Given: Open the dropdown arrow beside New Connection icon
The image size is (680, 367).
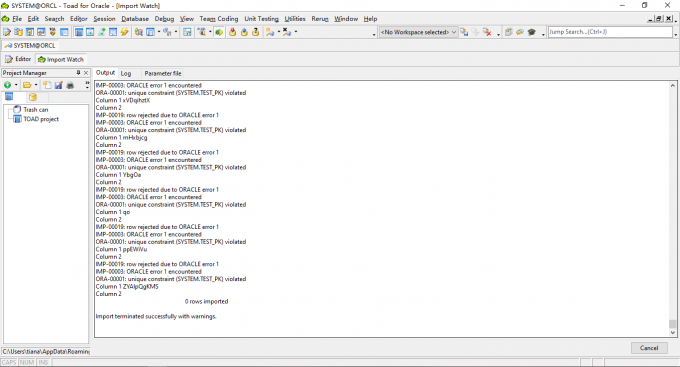Looking at the screenshot, I should (278, 32).
